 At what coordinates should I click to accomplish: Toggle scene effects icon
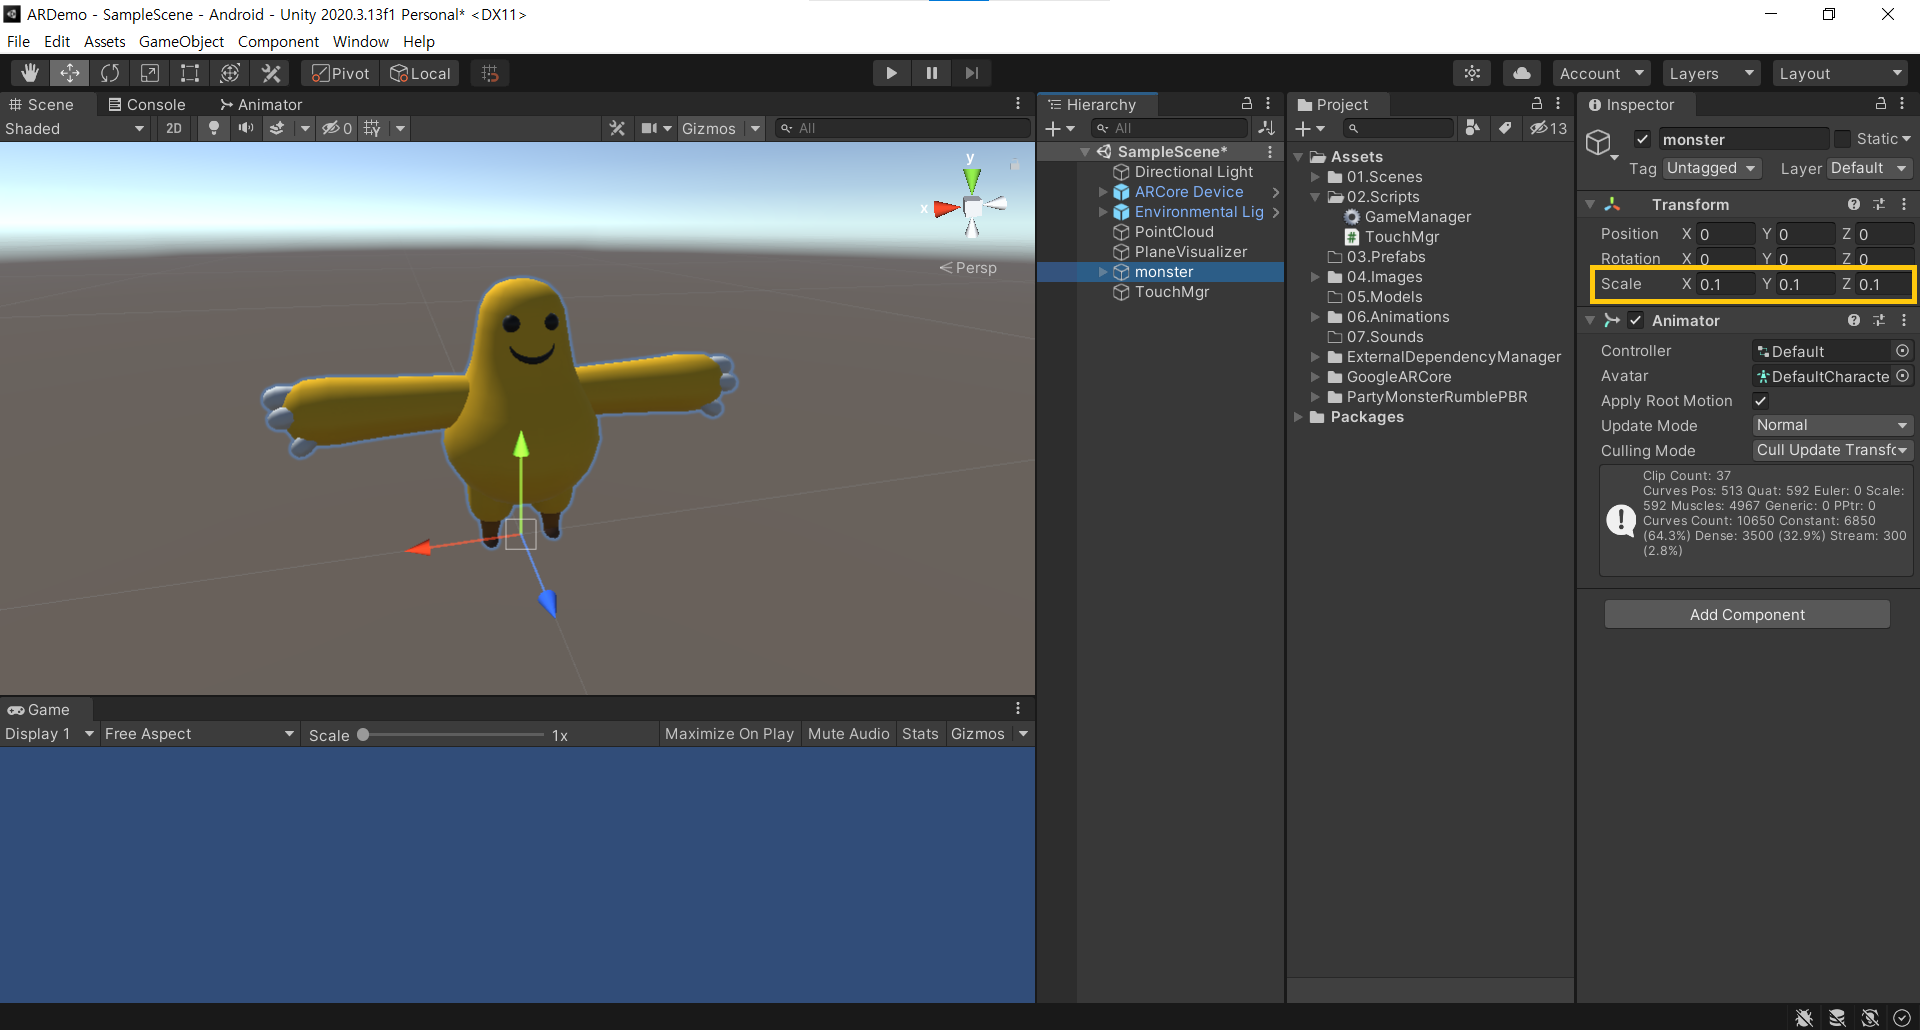point(278,128)
